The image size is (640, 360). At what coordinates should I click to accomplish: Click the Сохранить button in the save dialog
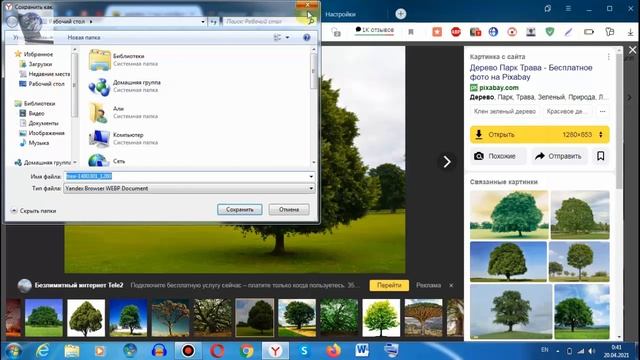click(240, 209)
